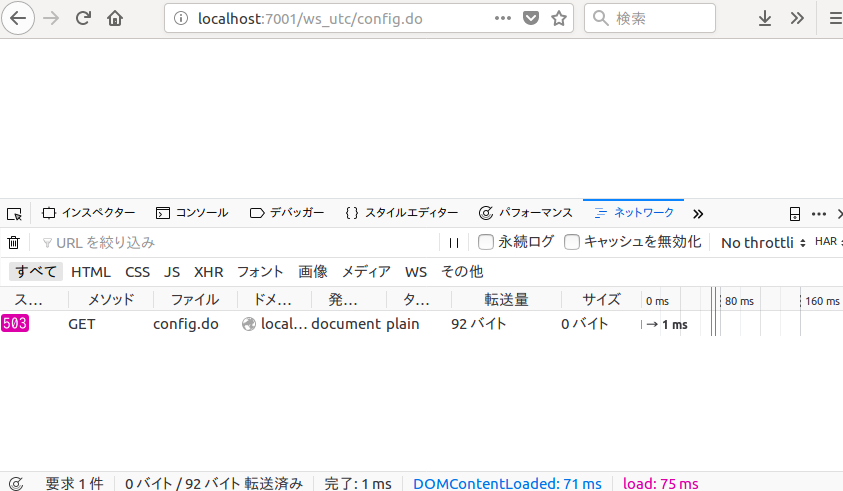Switch to the インスペクター tab
The height and width of the screenshot is (491, 843).
point(89,213)
